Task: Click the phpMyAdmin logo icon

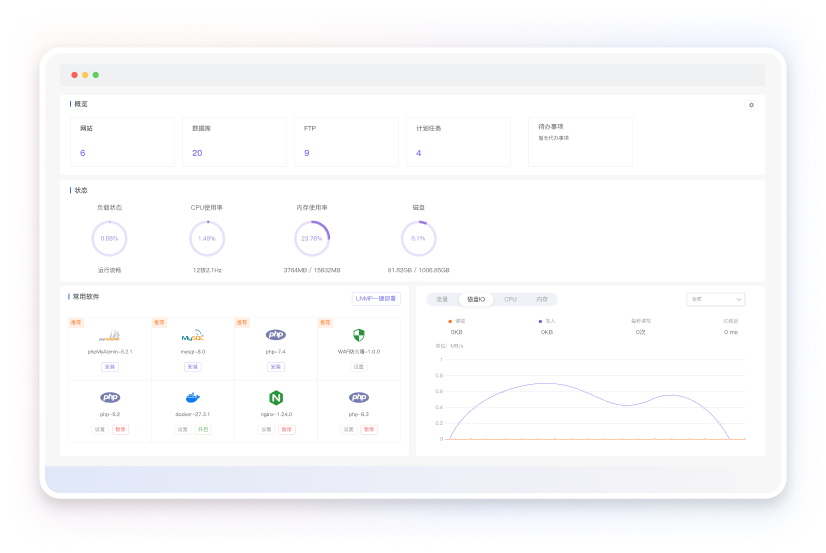Action: 110,336
